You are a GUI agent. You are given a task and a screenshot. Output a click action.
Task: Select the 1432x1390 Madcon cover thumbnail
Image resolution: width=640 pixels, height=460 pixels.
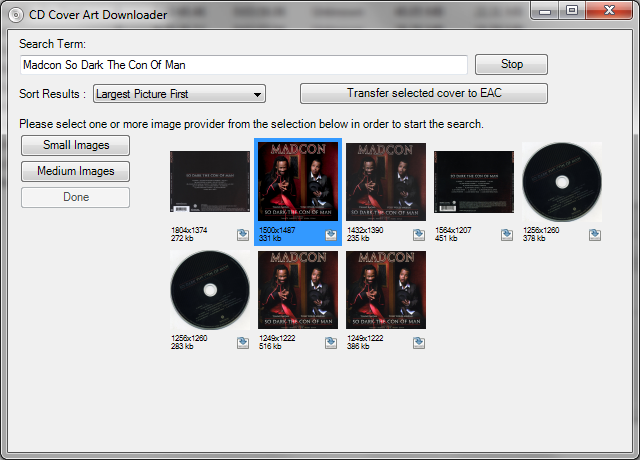pyautogui.click(x=386, y=182)
